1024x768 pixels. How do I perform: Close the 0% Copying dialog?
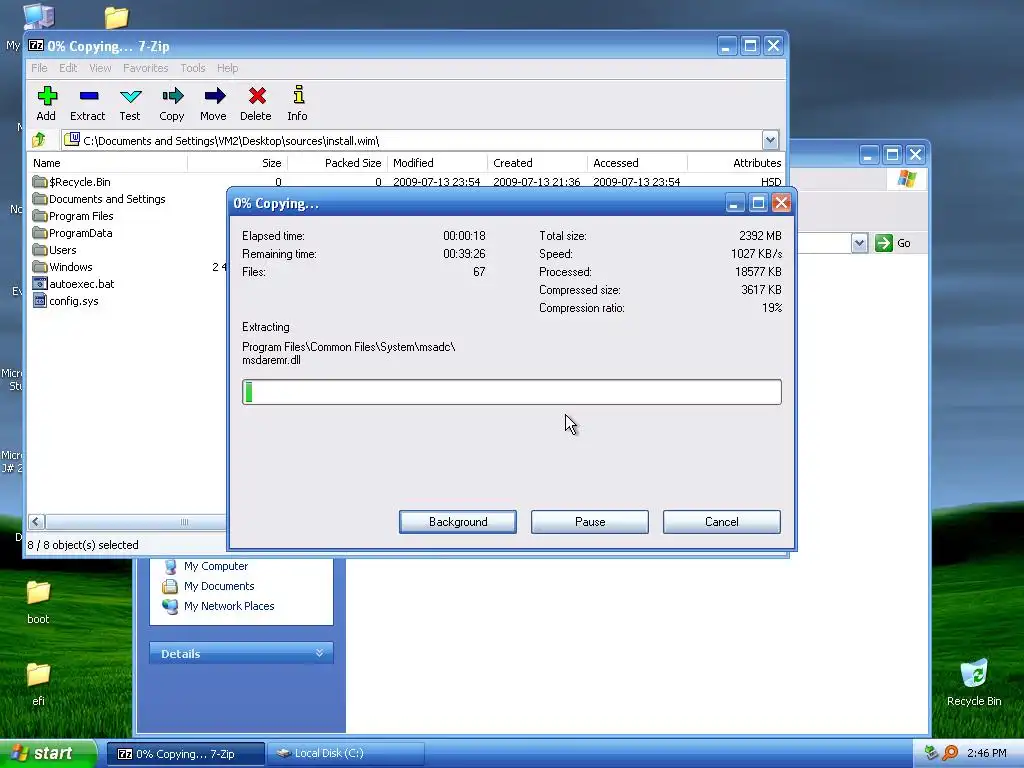point(781,203)
